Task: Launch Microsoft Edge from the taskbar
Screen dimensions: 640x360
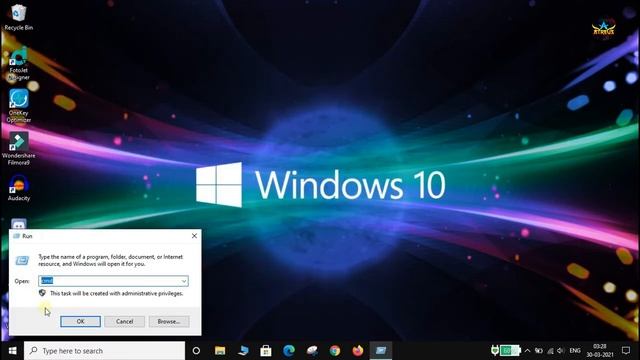Action: click(x=289, y=351)
